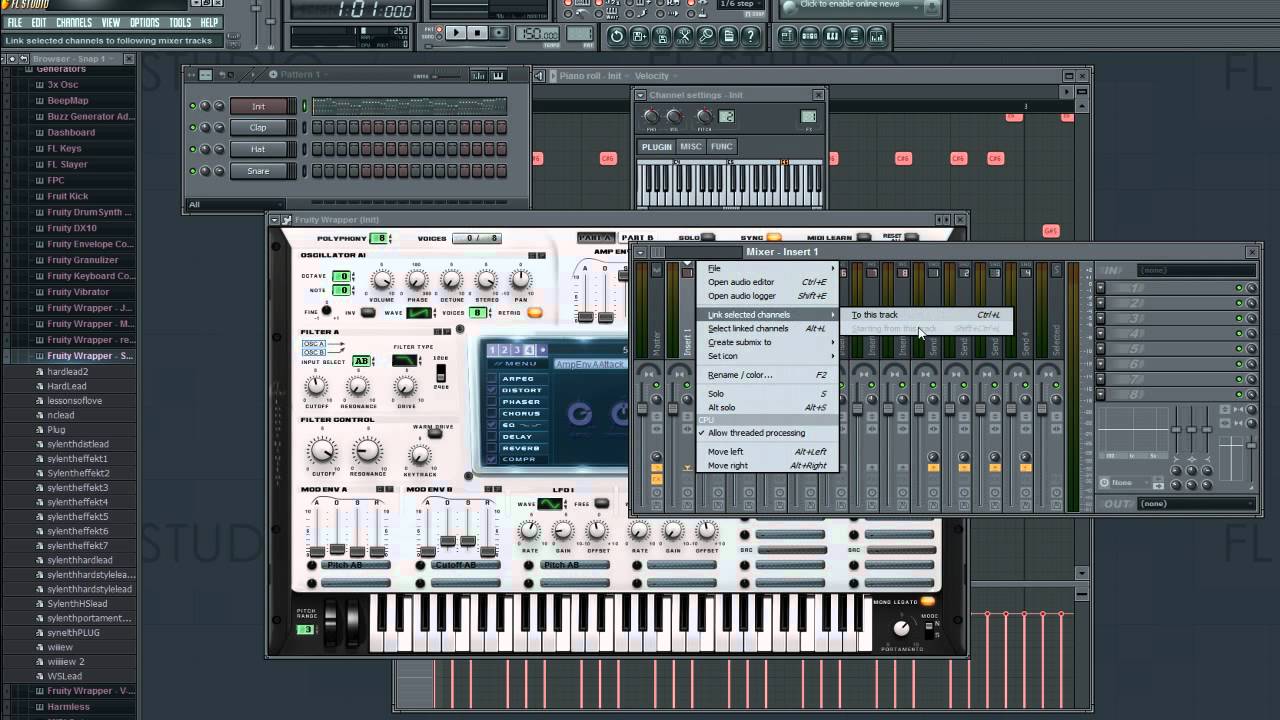Open the EDIT menu

coord(39,22)
